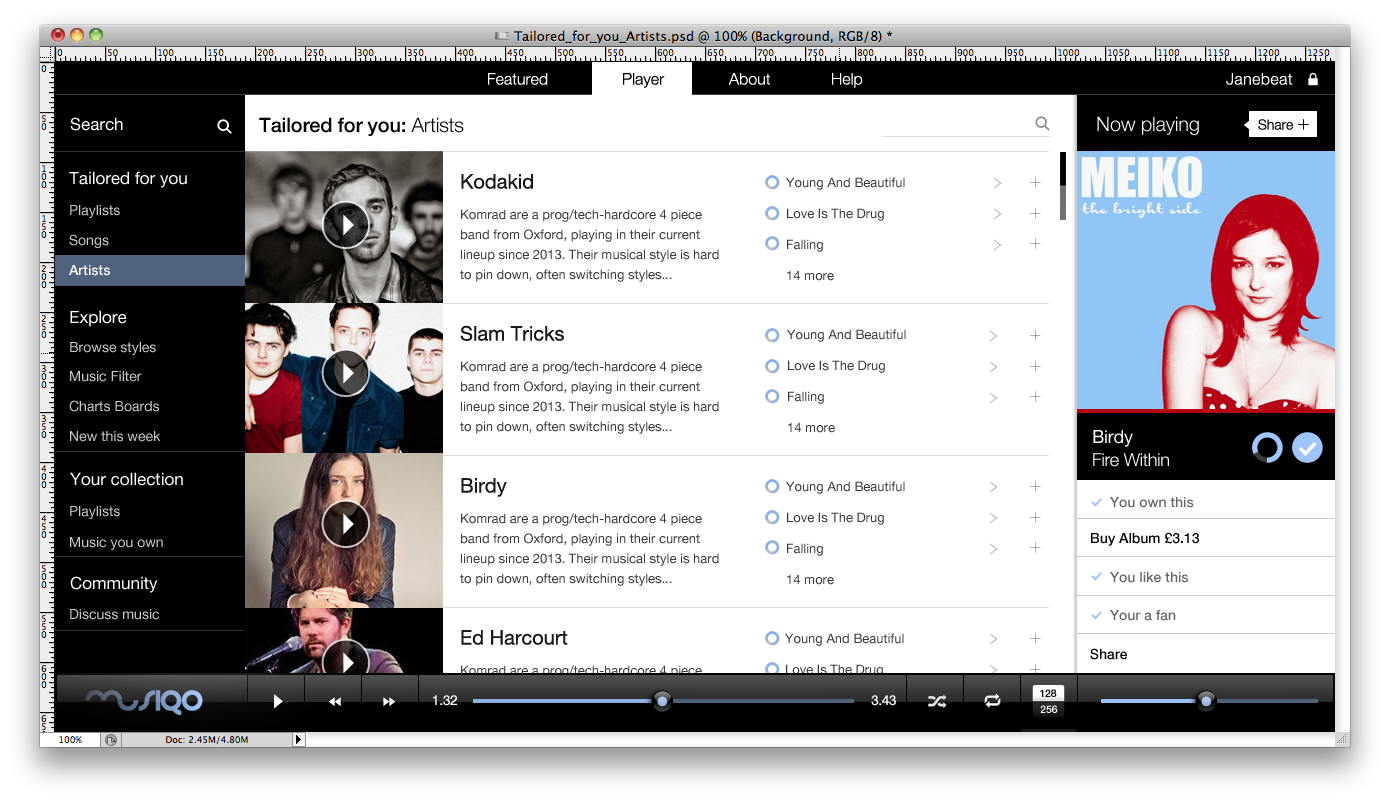Screen dimensions: 1390x802
Task: Switch to the Player tab
Action: coord(642,79)
